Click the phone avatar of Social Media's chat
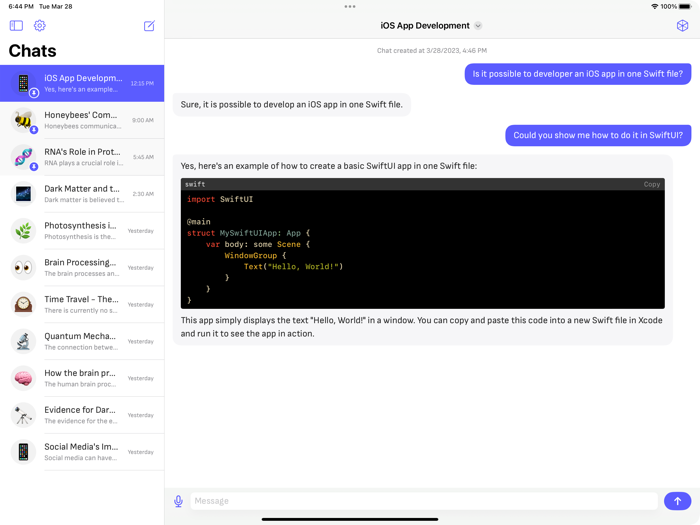This screenshot has height=525, width=700. pyautogui.click(x=23, y=452)
